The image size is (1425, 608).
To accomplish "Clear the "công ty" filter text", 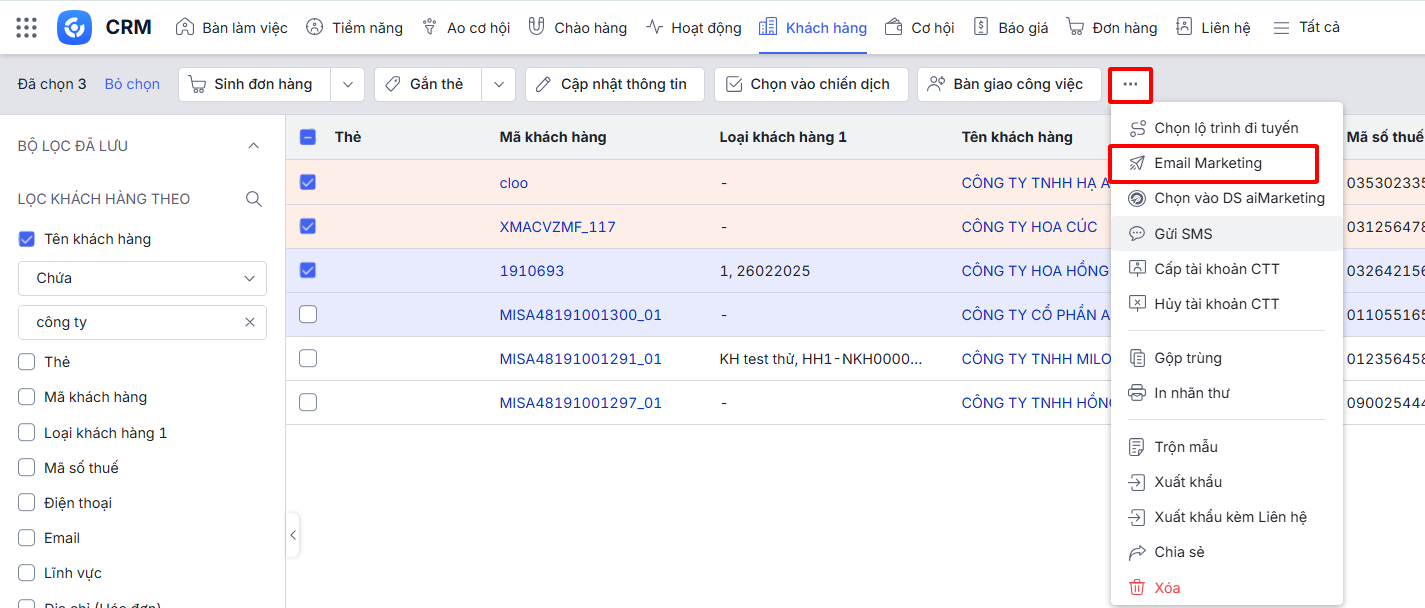I will (250, 322).
